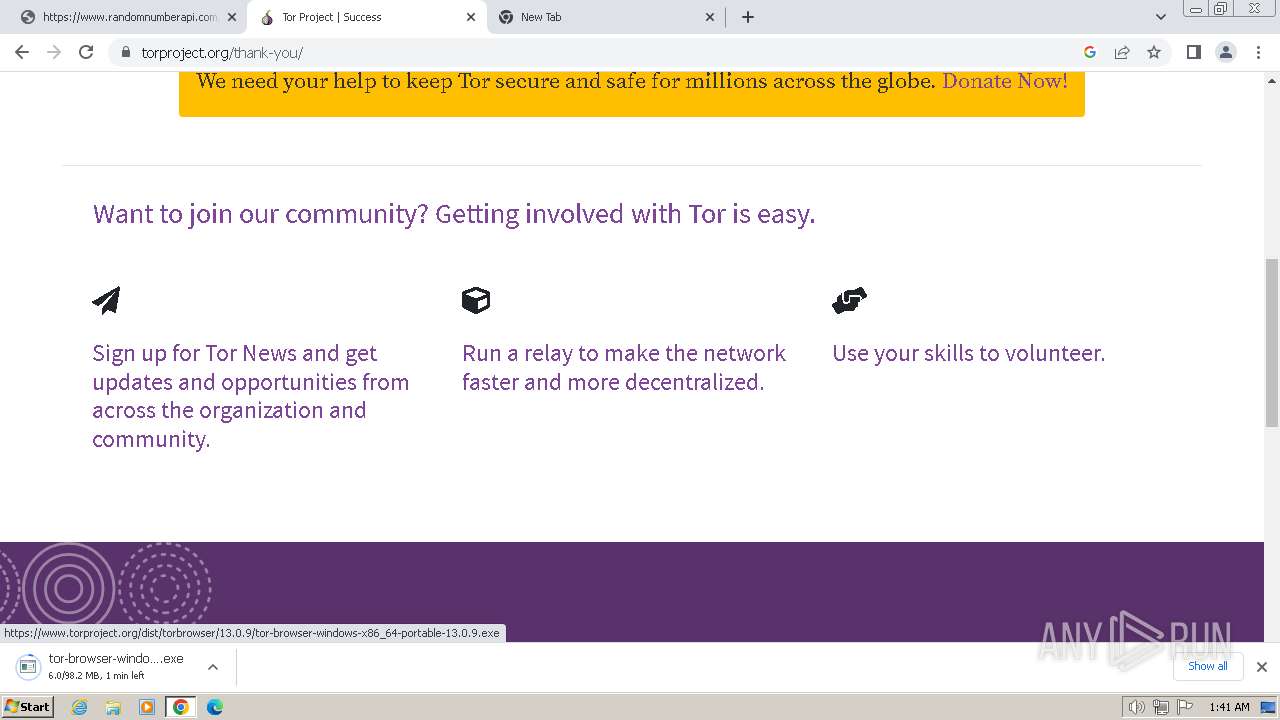Image resolution: width=1280 pixels, height=720 pixels.
Task: Open the Windows Start menu
Action: click(x=28, y=707)
